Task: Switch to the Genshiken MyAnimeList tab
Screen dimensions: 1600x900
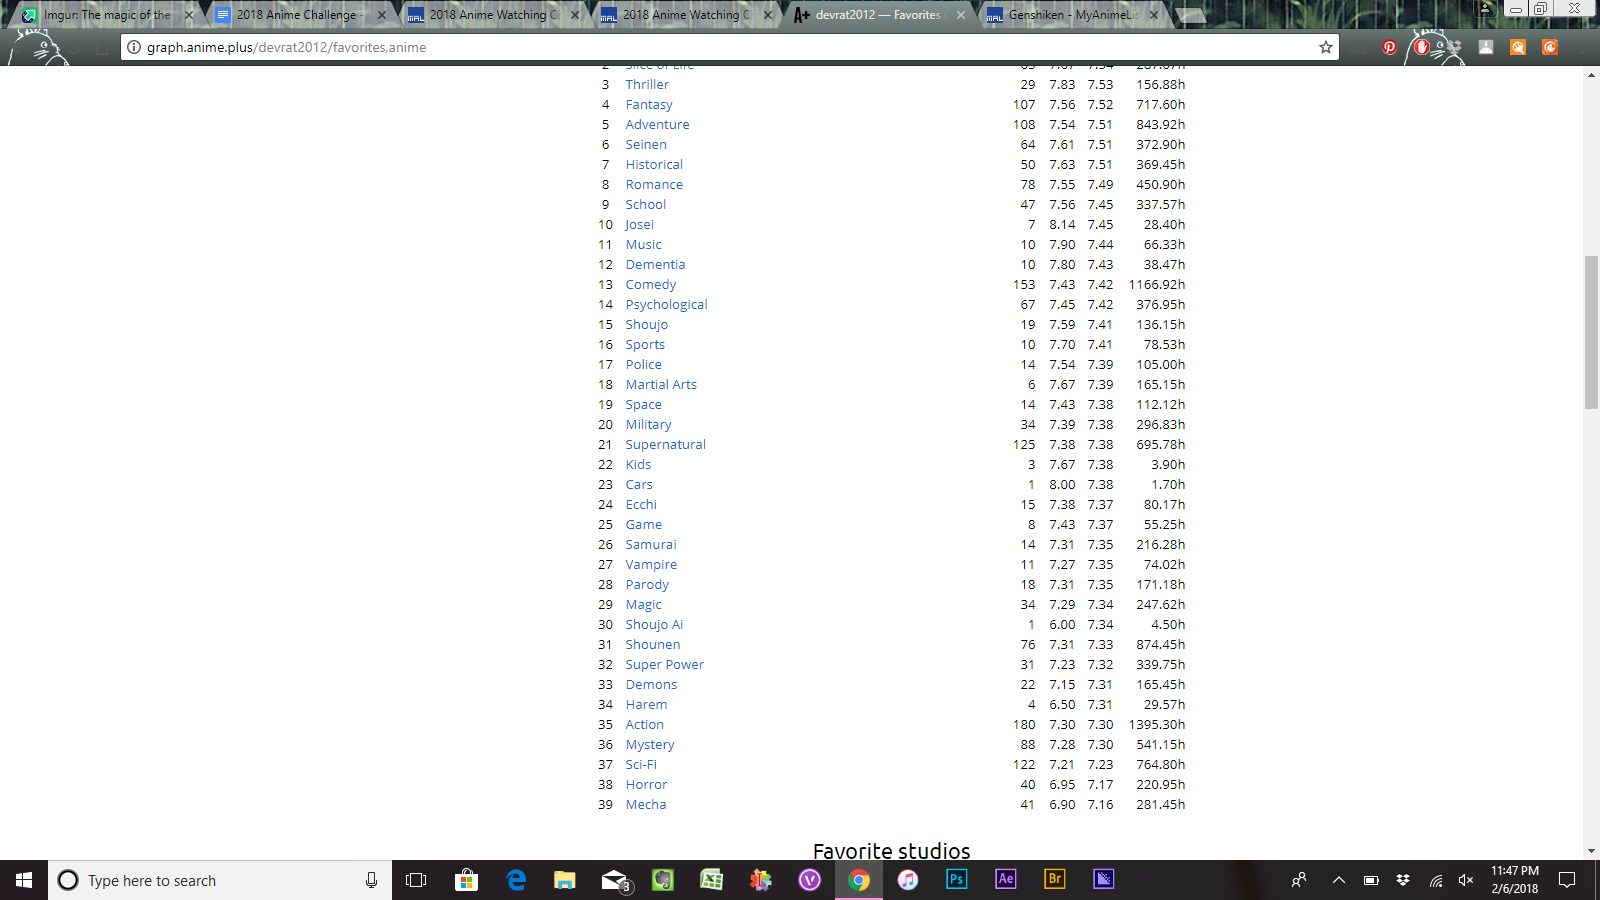Action: [x=1073, y=15]
